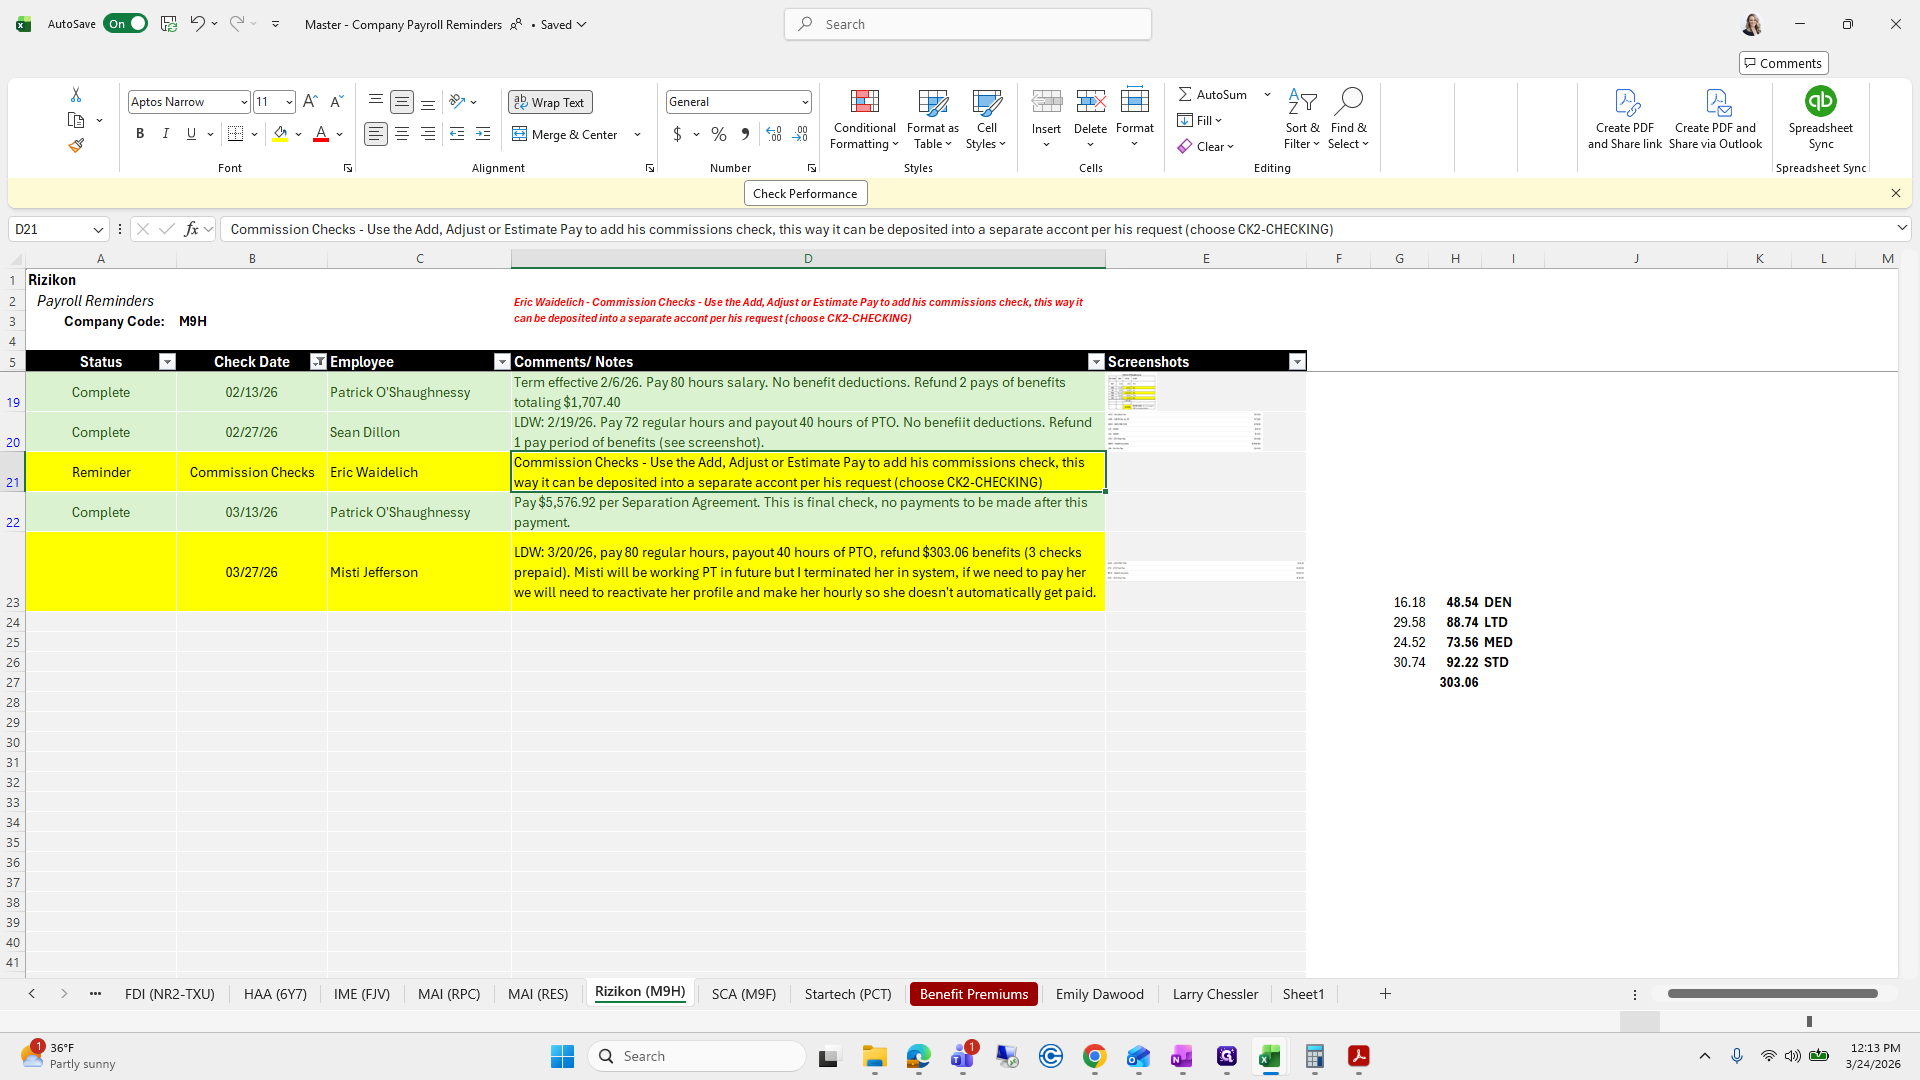Click the Check Performance button
This screenshot has width=1920, height=1080.
804,194
